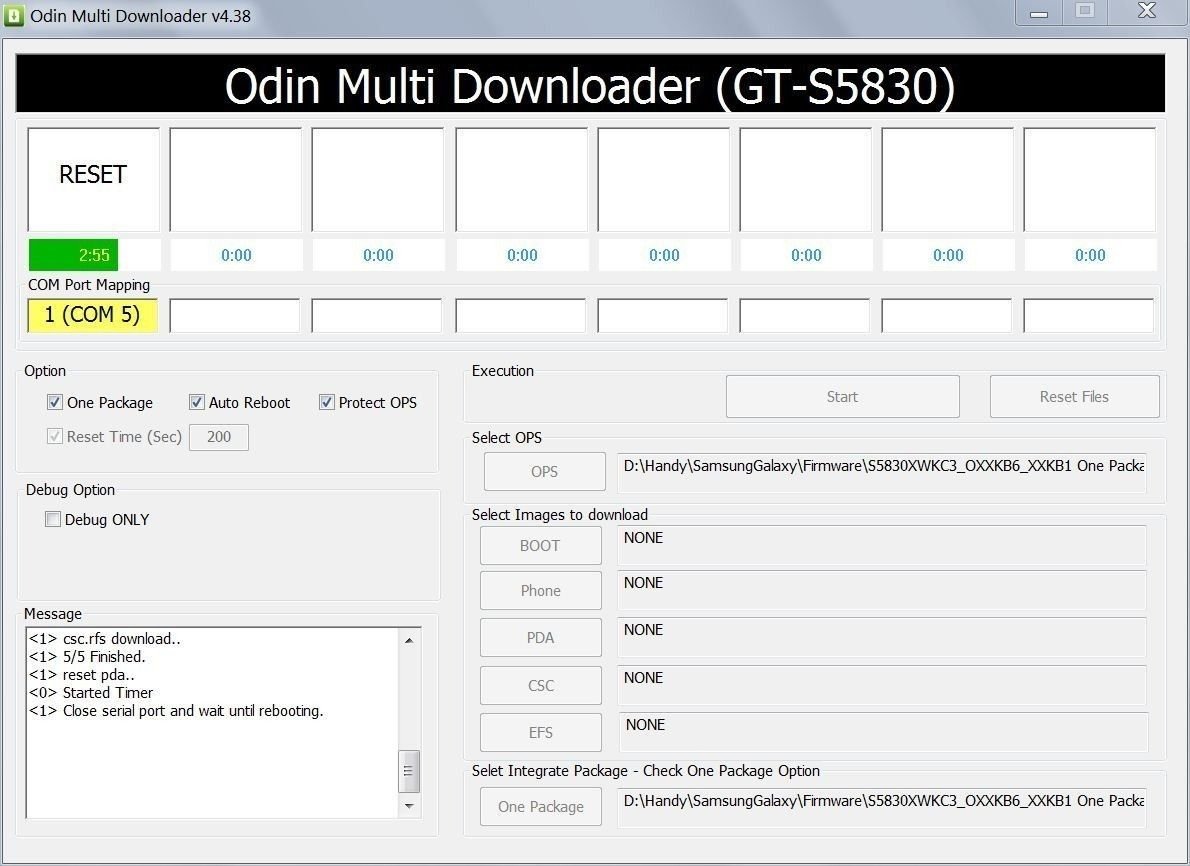This screenshot has height=866, width=1190.
Task: Click the 'reset pda..' message line
Action: tap(82, 675)
